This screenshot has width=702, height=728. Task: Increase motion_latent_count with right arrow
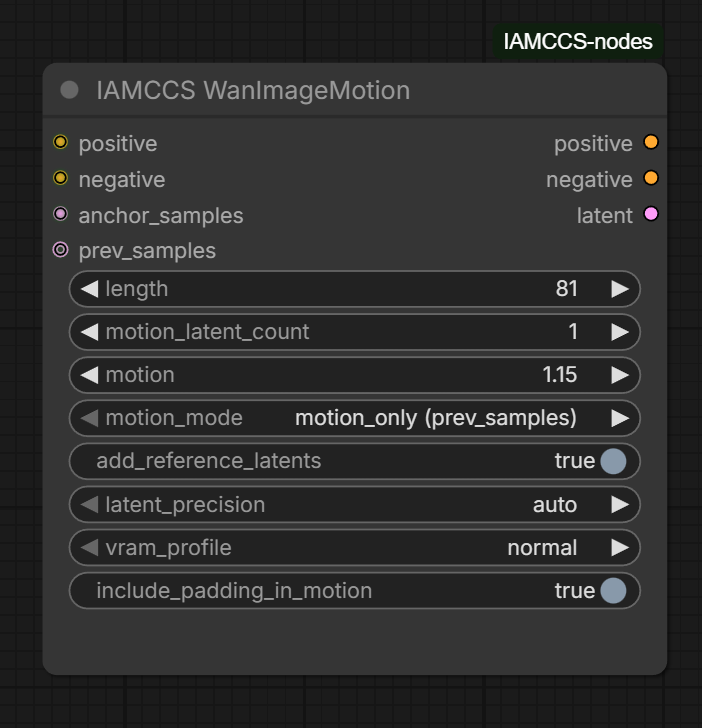pyautogui.click(x=620, y=332)
